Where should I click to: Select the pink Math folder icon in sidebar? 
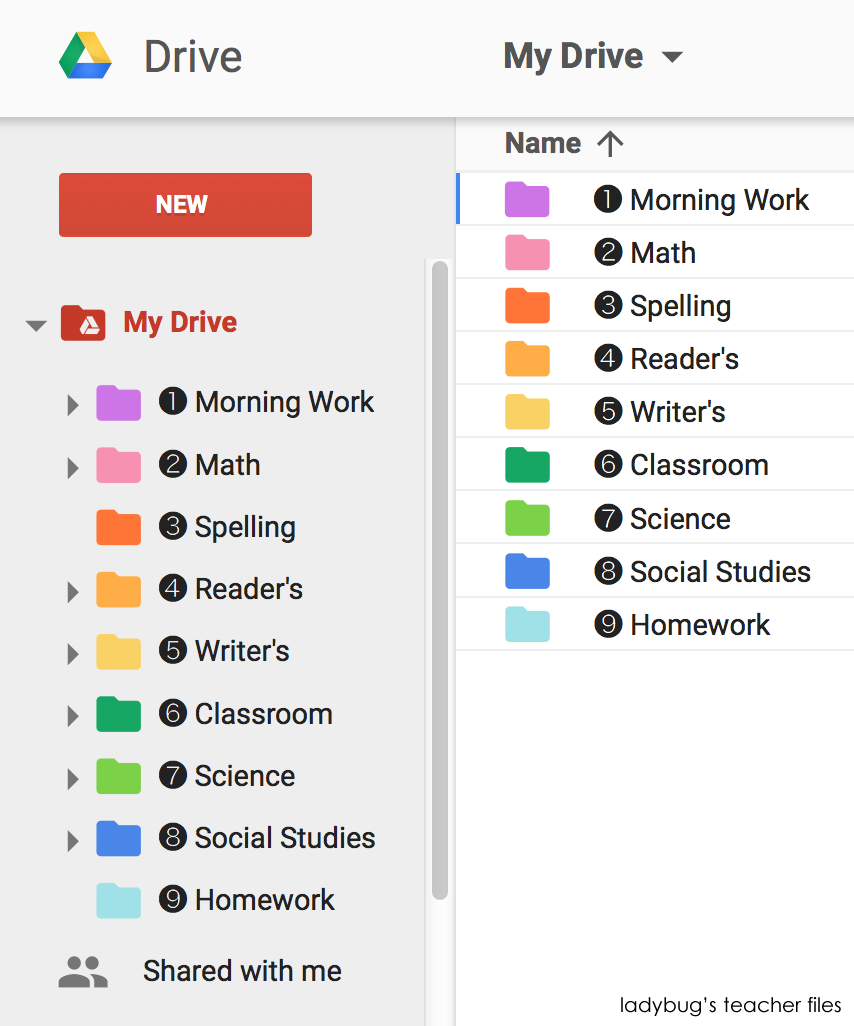coord(119,465)
